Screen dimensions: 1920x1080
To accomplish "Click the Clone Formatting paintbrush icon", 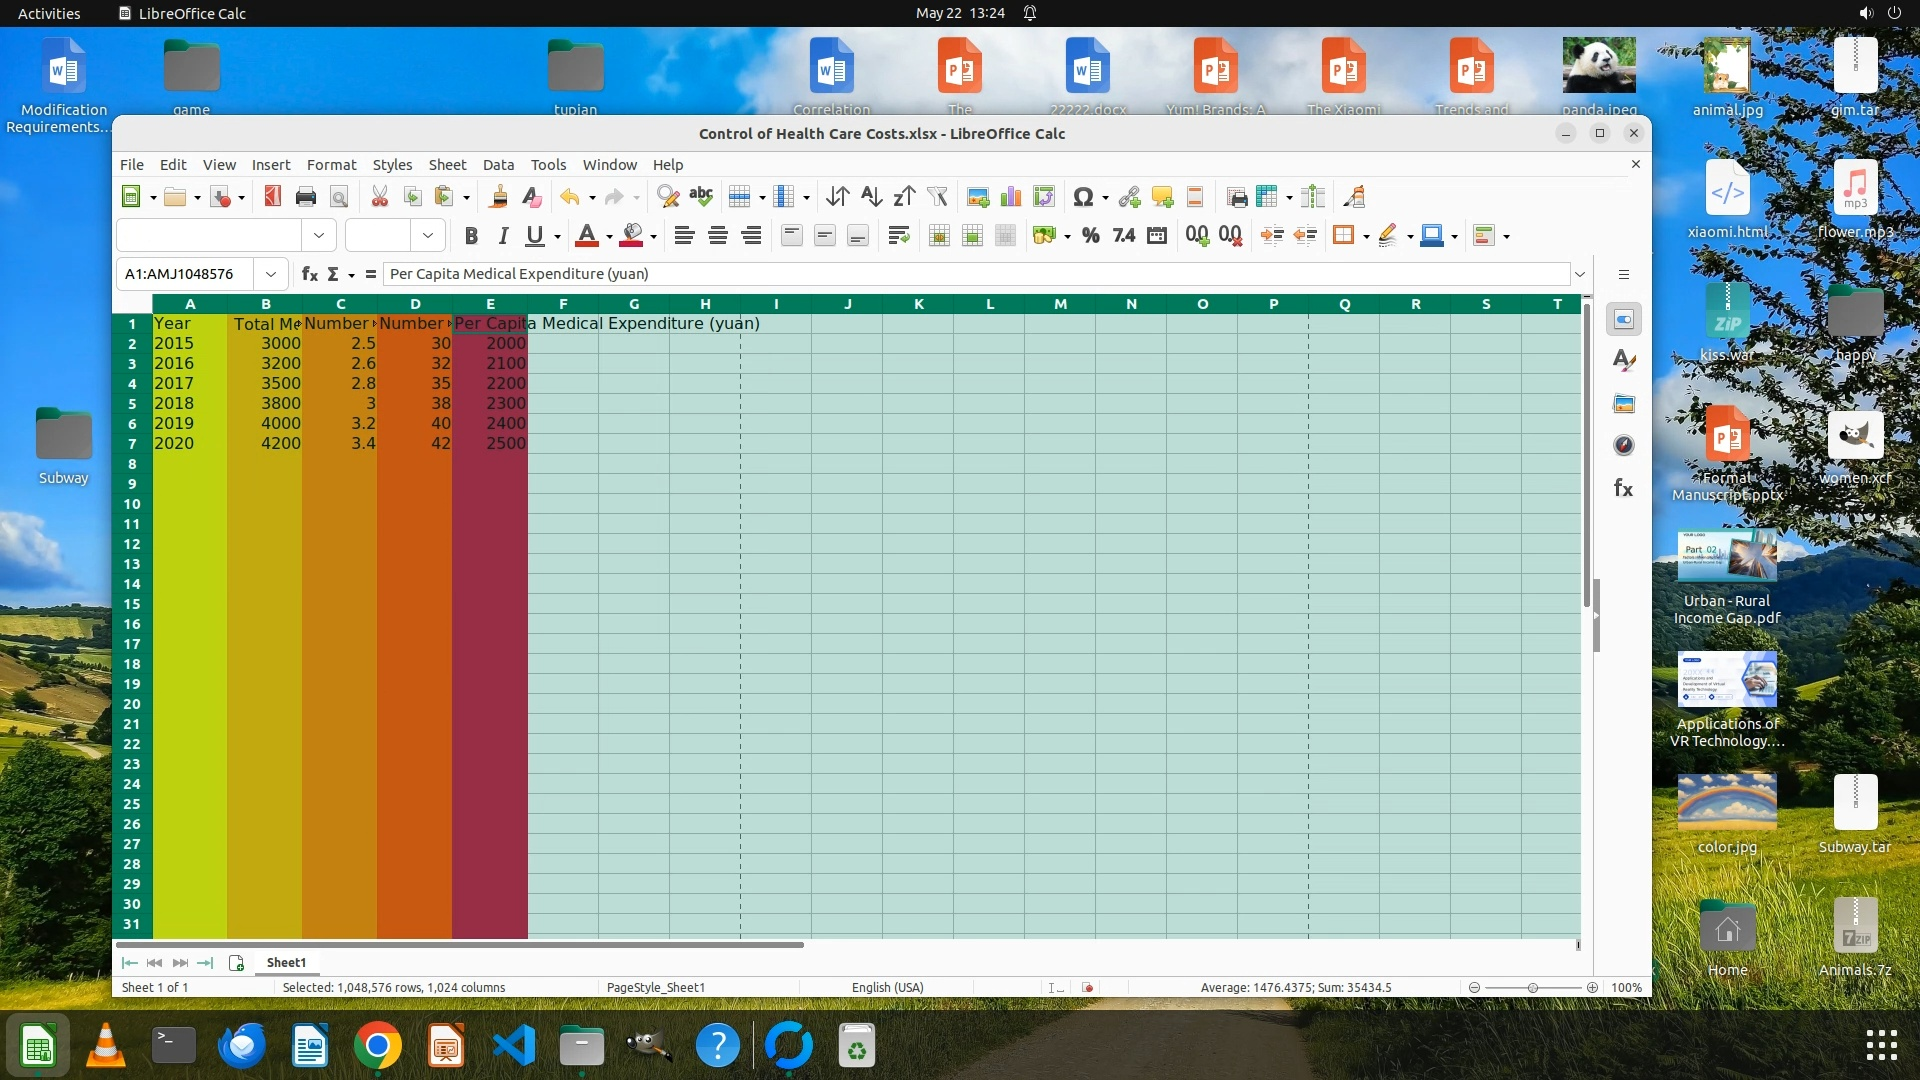I will pos(498,197).
